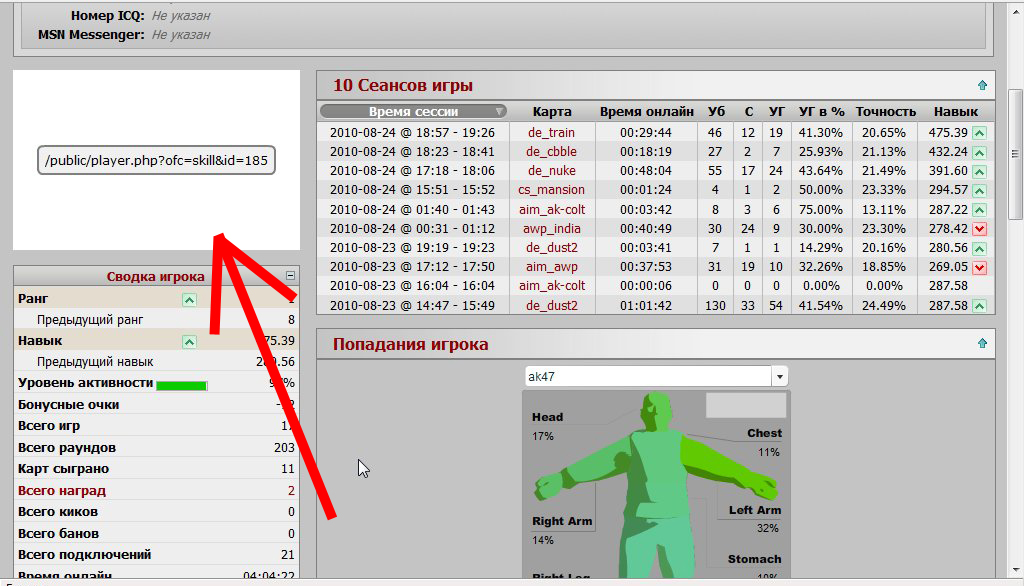1024x586 pixels.
Task: Sort sessions by Время сессии column
Action: tap(413, 112)
